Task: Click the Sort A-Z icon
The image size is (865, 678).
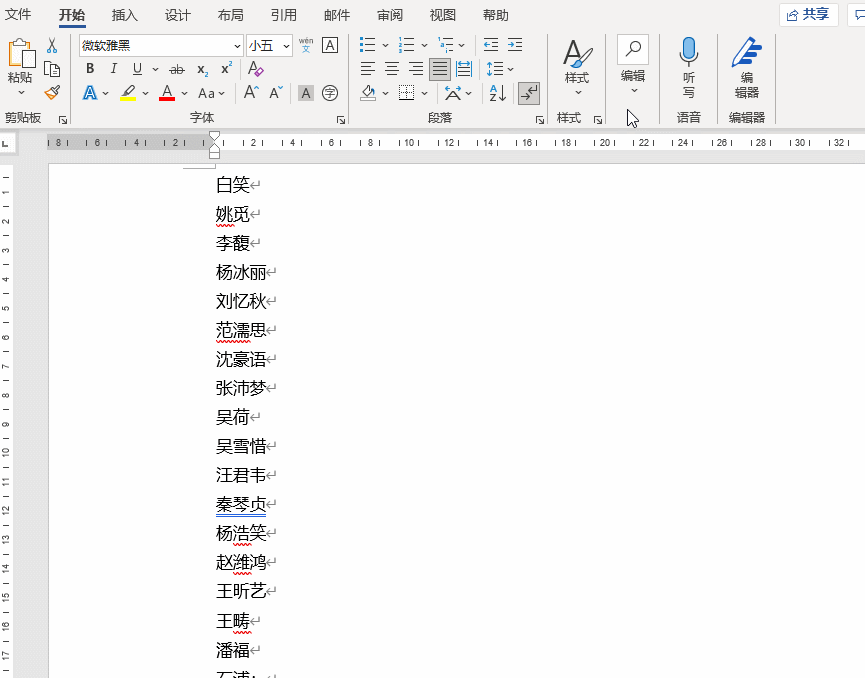Action: click(x=497, y=93)
